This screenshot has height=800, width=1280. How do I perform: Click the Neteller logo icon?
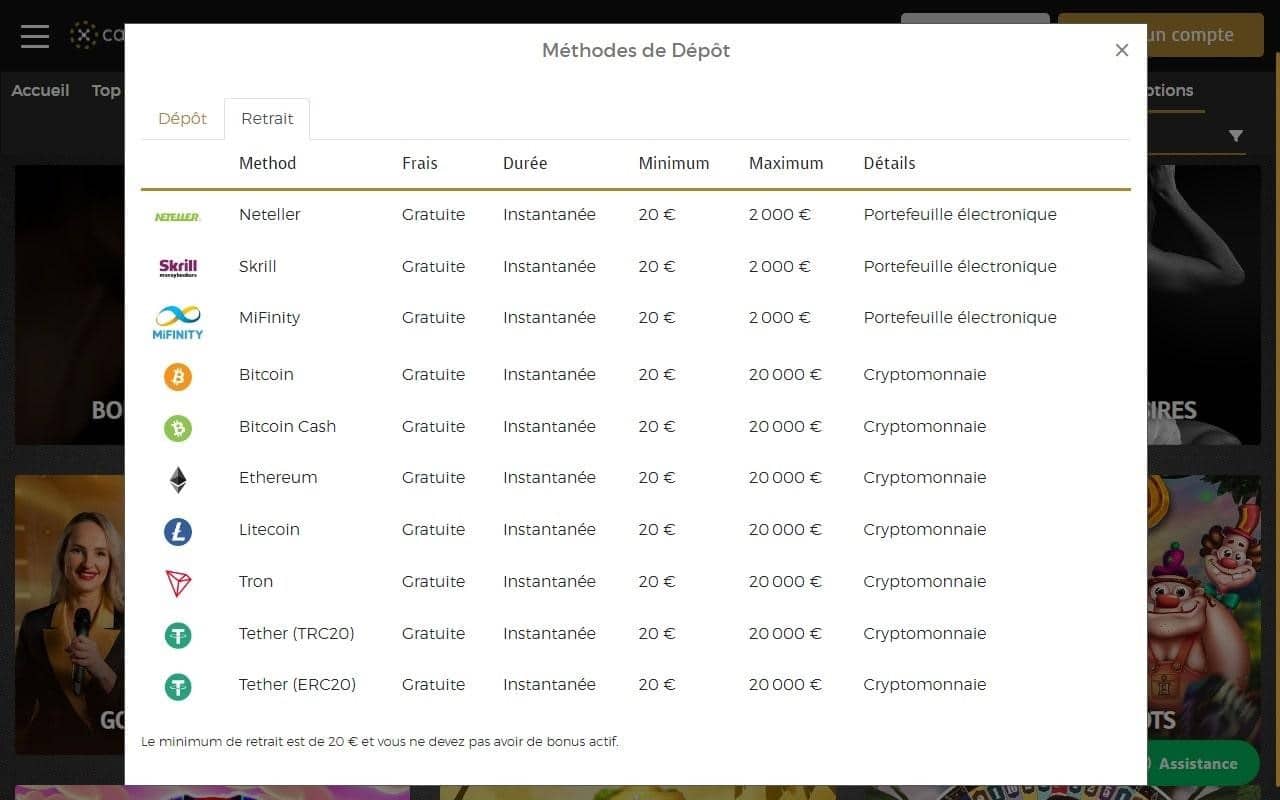coord(177,216)
